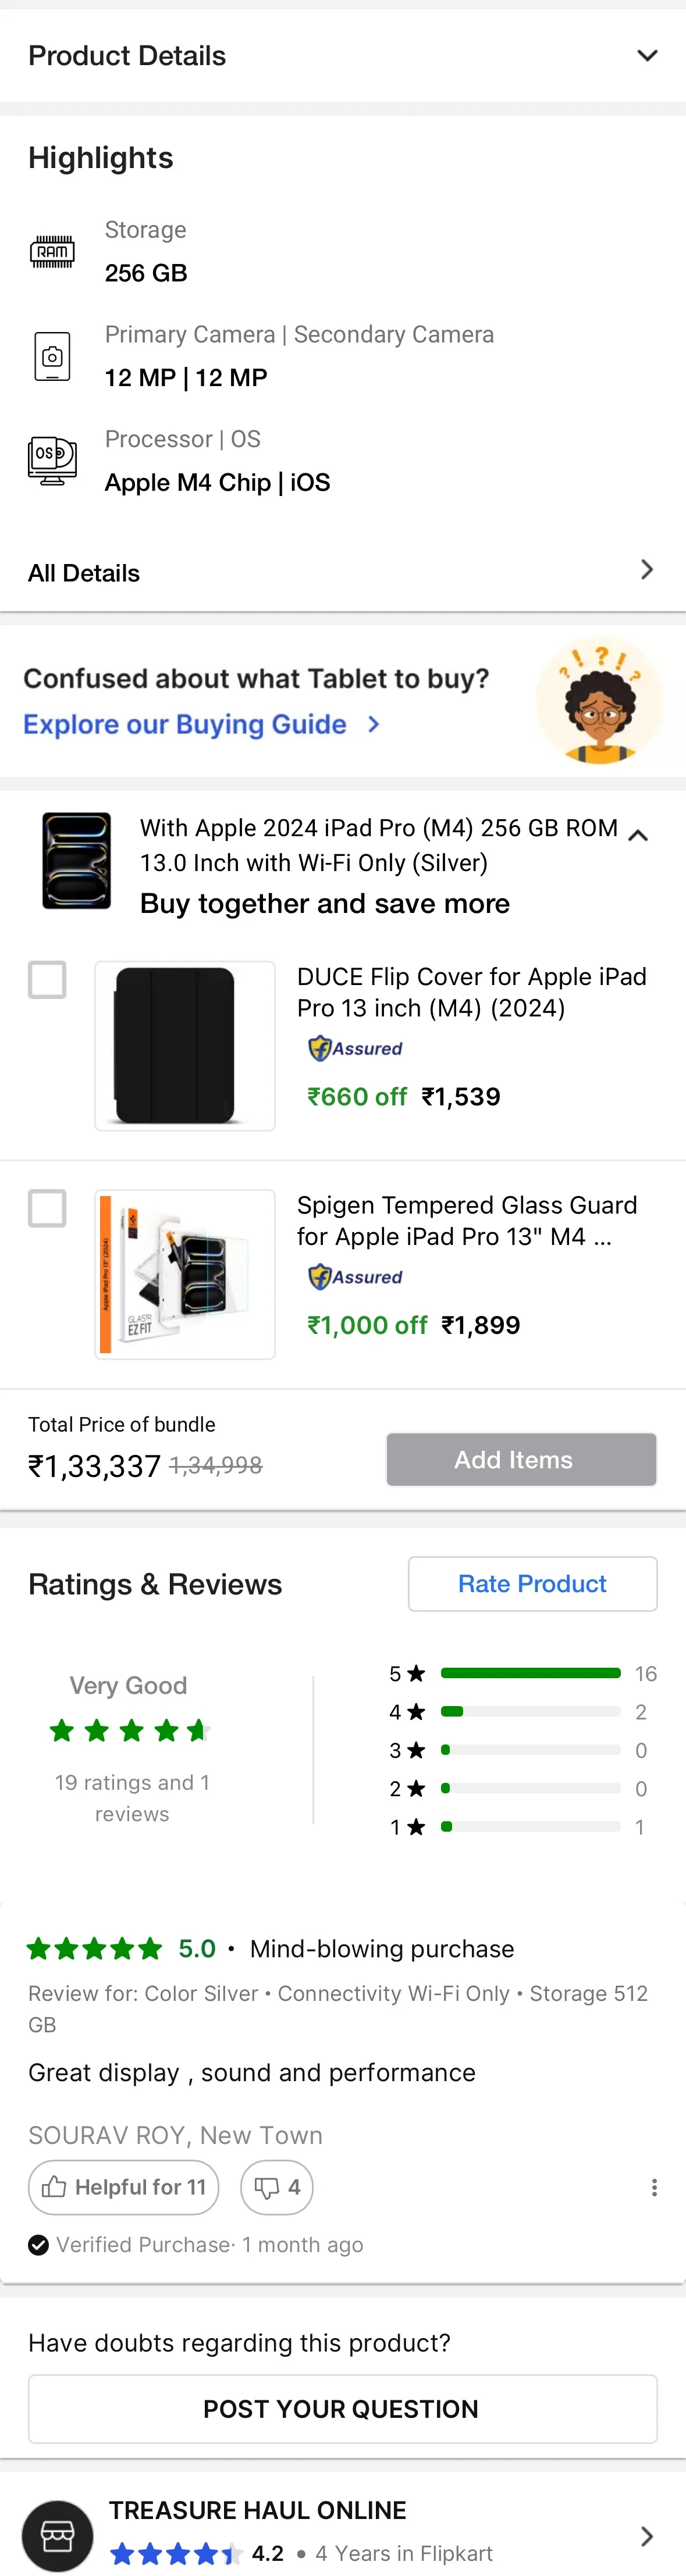Image resolution: width=686 pixels, height=2576 pixels.
Task: Tap the thumbs-up Helpful icon
Action: click(x=54, y=2187)
